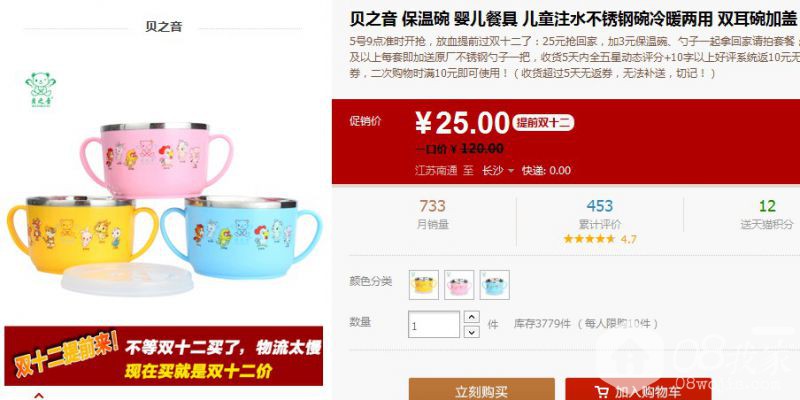Image resolution: width=800 pixels, height=400 pixels.
Task: Click the green bear brand logo
Action: [40, 89]
